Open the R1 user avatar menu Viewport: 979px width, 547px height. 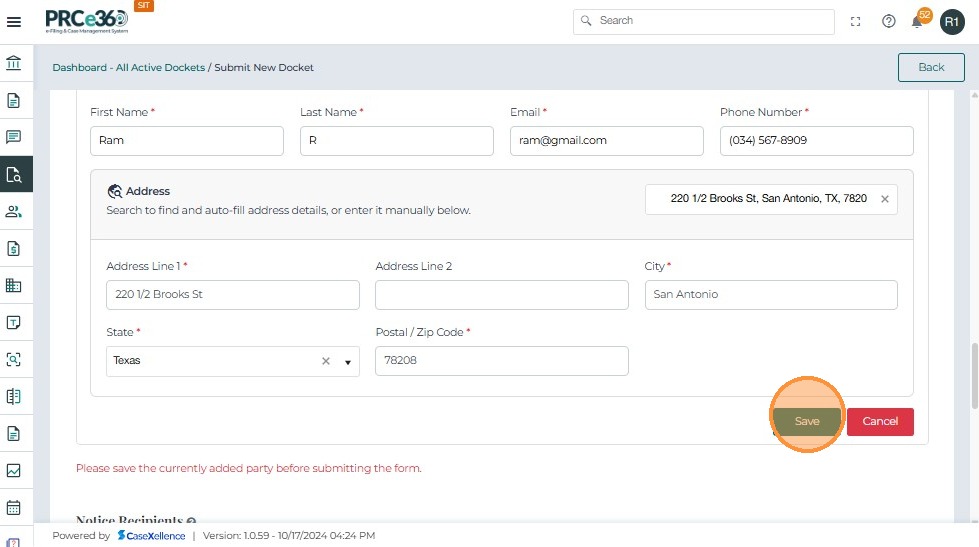coord(952,21)
